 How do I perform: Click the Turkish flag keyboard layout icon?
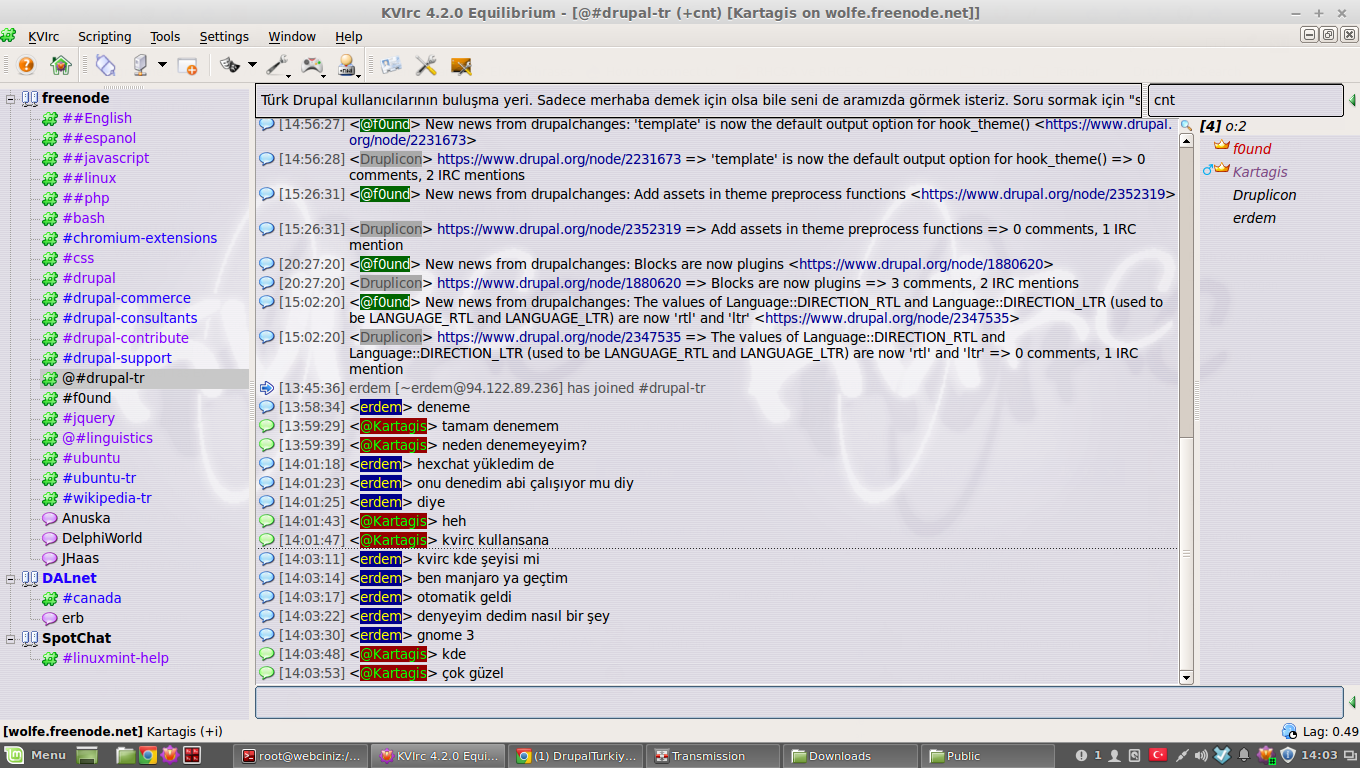[1159, 755]
